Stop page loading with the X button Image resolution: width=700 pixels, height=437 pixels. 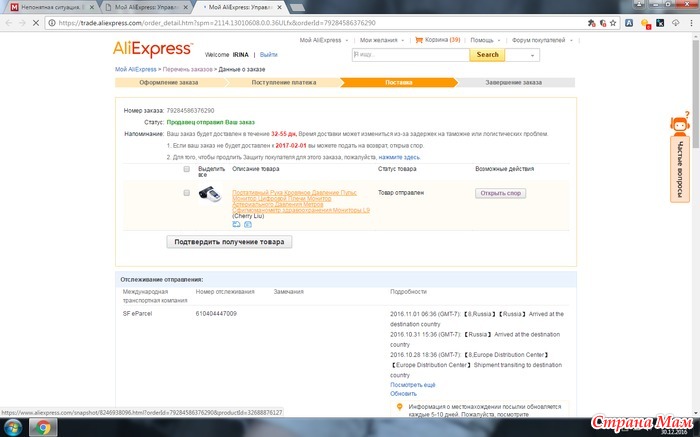pos(36,23)
